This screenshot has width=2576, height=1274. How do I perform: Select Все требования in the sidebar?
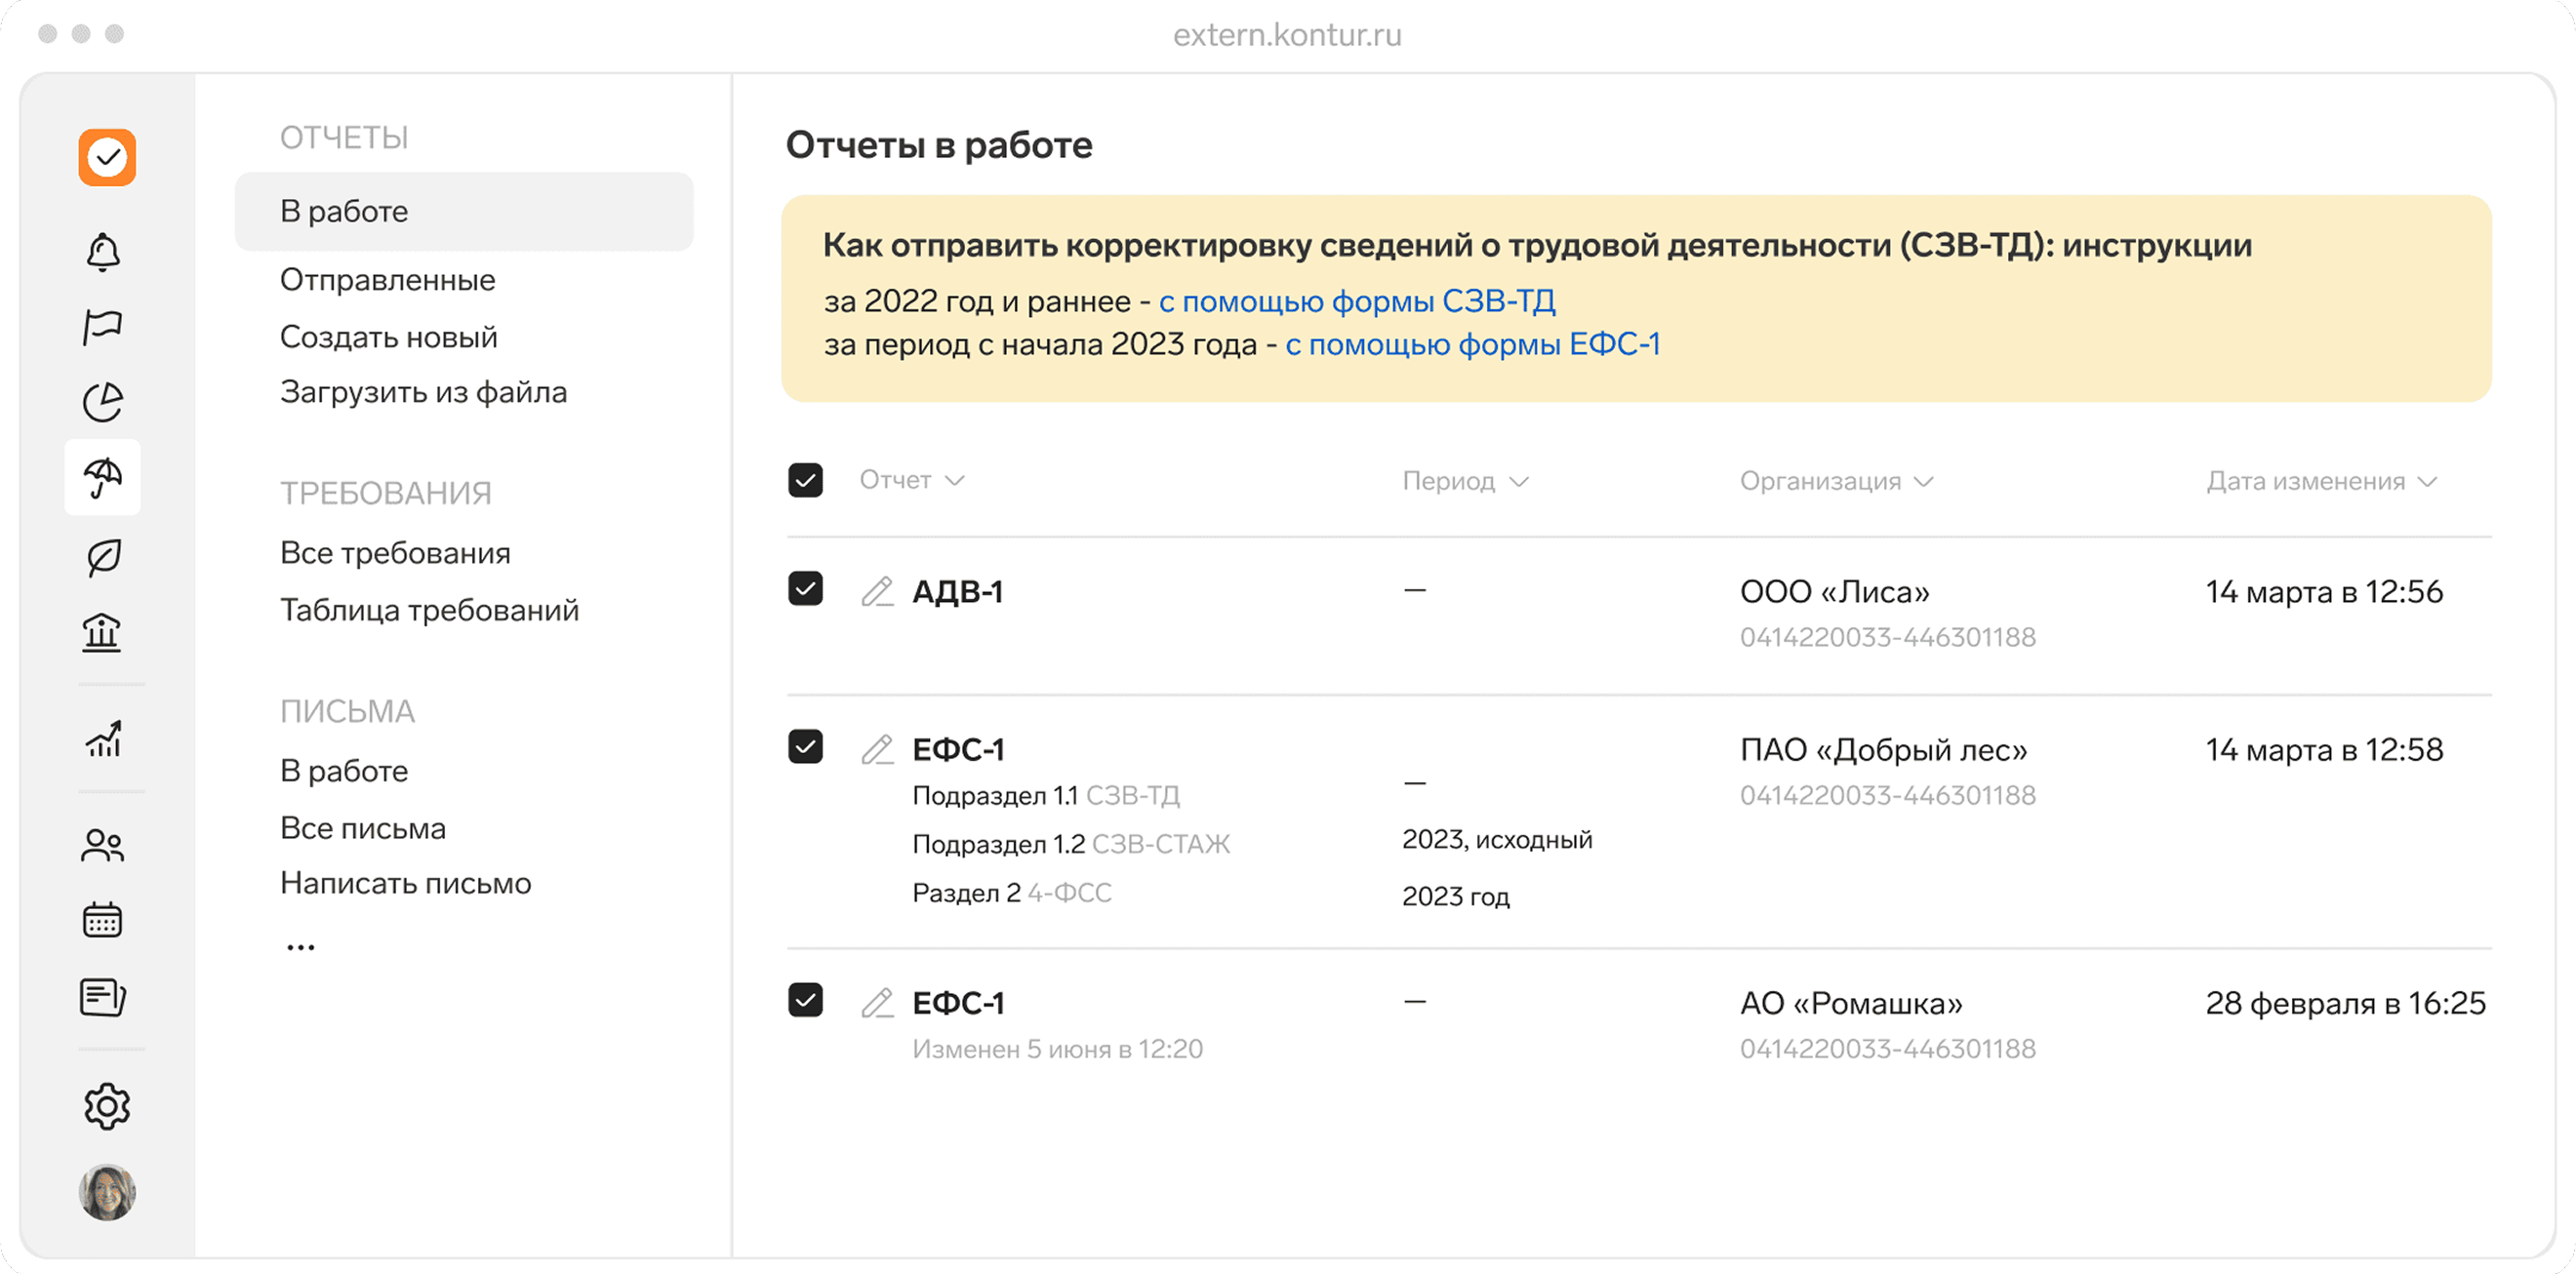pyautogui.click(x=395, y=552)
